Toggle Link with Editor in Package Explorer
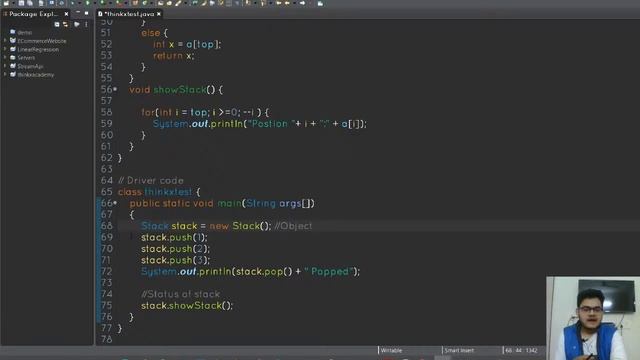 pyautogui.click(x=65, y=24)
